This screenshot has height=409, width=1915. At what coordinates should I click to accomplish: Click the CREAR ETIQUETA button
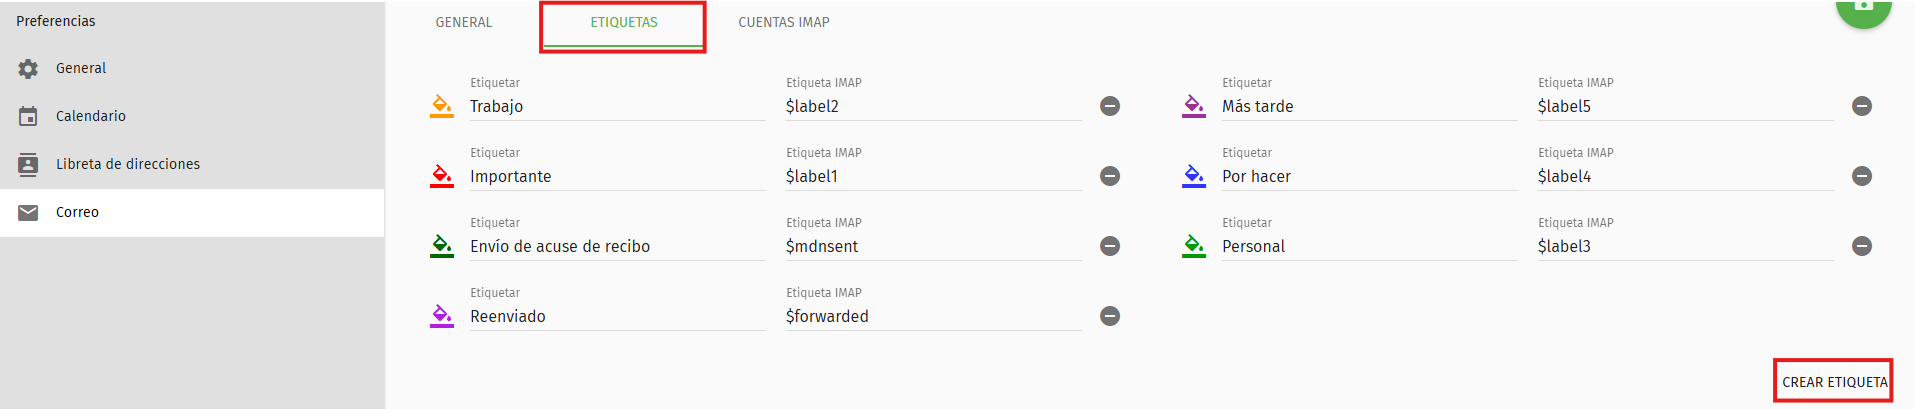pos(1835,382)
